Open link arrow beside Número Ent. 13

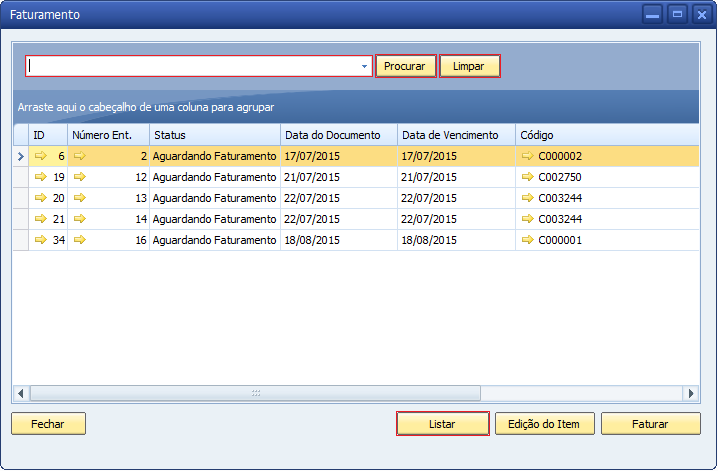[80, 198]
